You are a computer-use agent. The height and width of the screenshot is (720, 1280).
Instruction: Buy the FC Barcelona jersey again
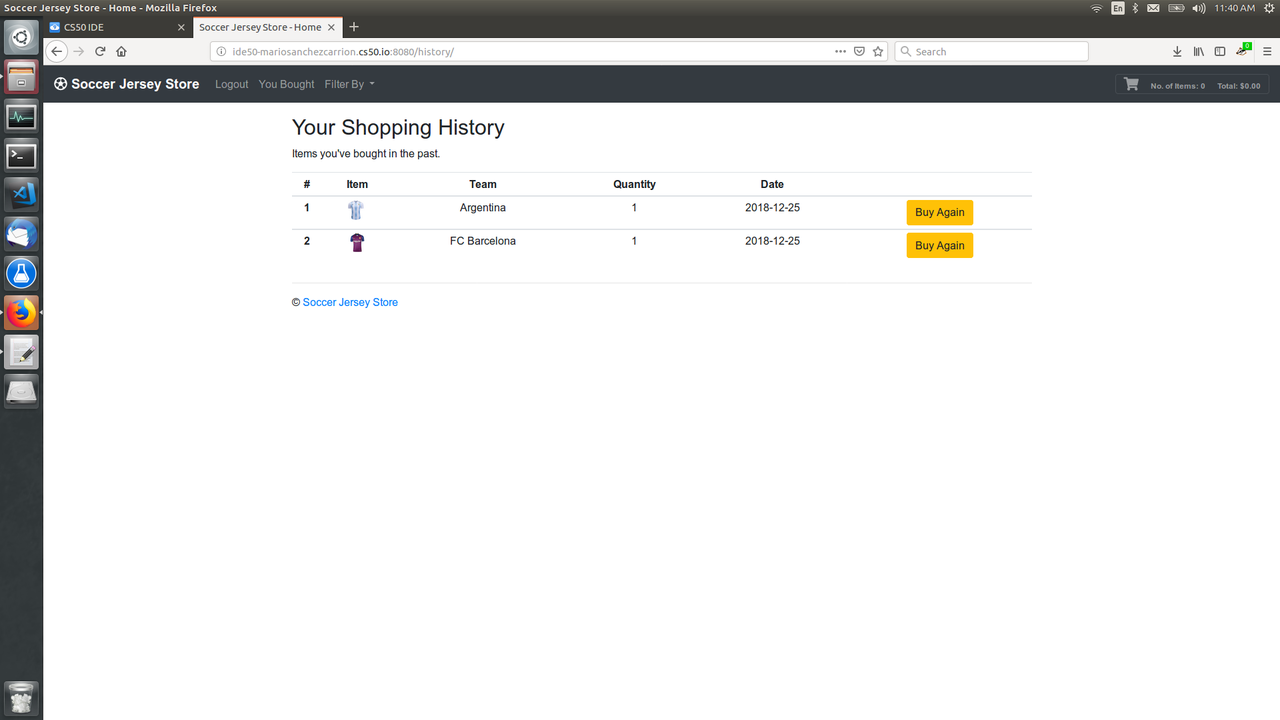[939, 246]
